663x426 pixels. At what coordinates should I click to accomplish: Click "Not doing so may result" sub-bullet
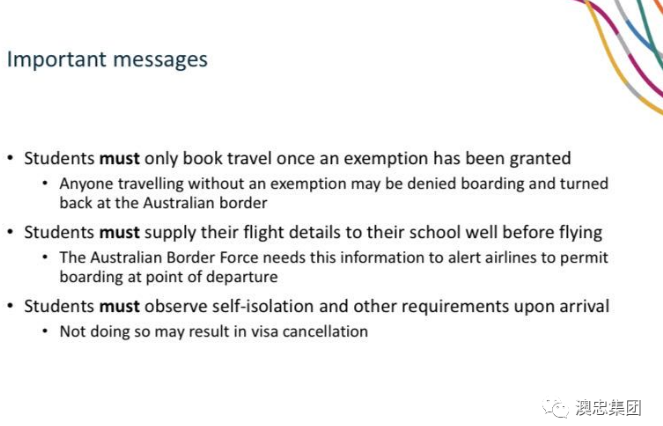(150, 331)
